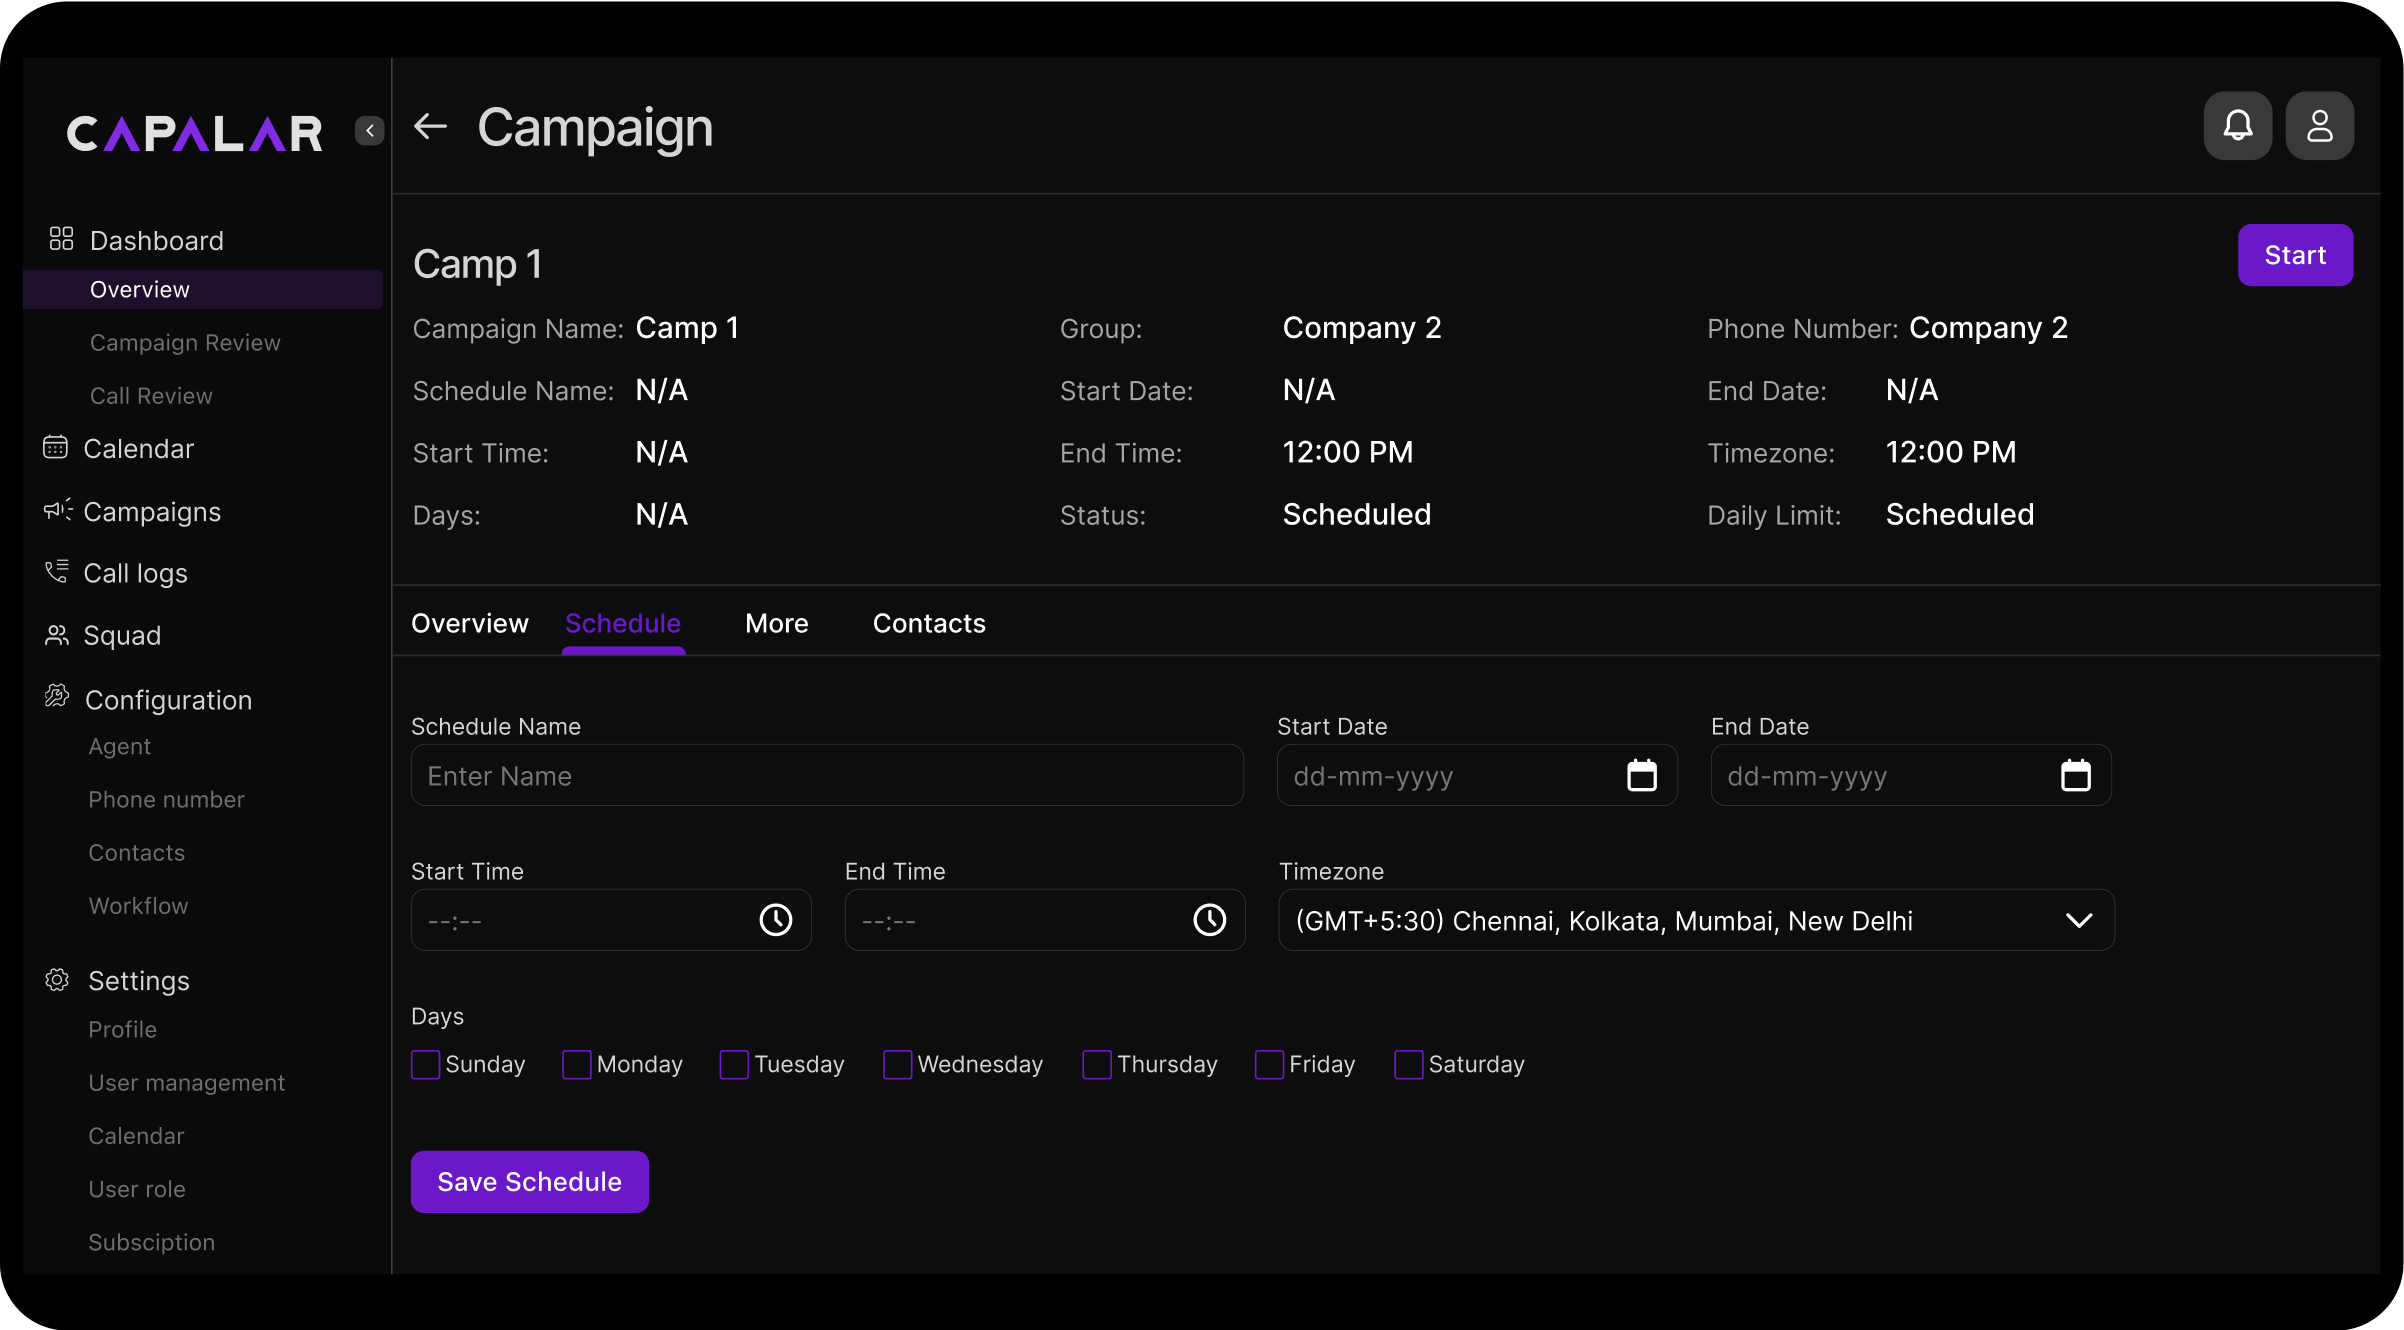
Task: Click the Schedule Name input field
Action: coord(827,776)
